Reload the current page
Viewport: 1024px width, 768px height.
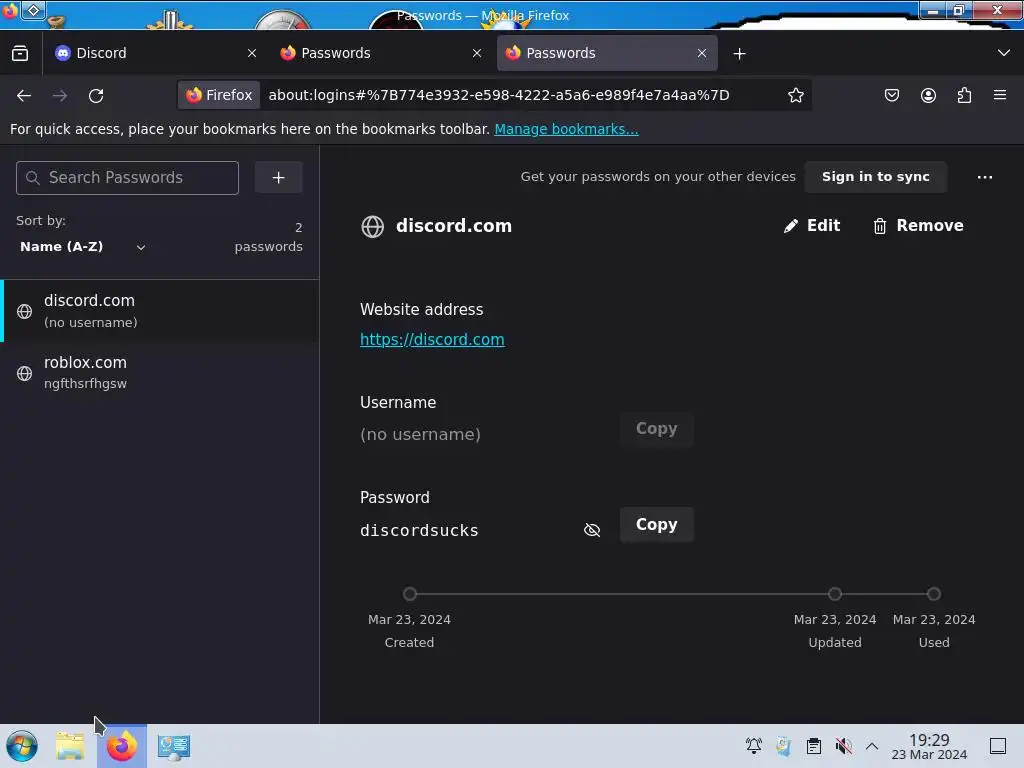coord(96,95)
